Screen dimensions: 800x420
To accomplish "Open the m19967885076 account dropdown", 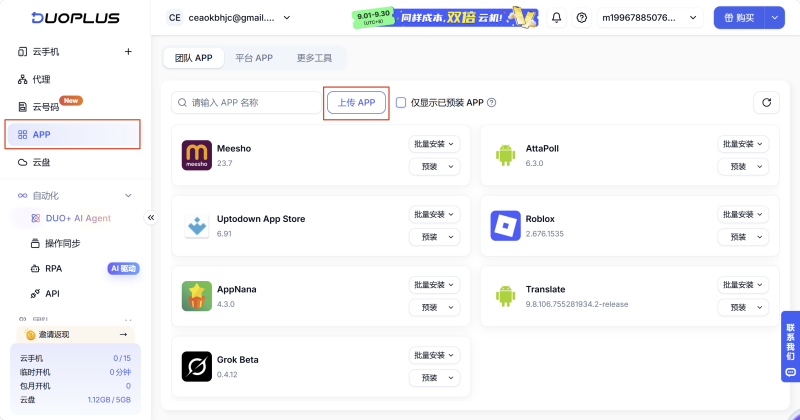I will 649,18.
